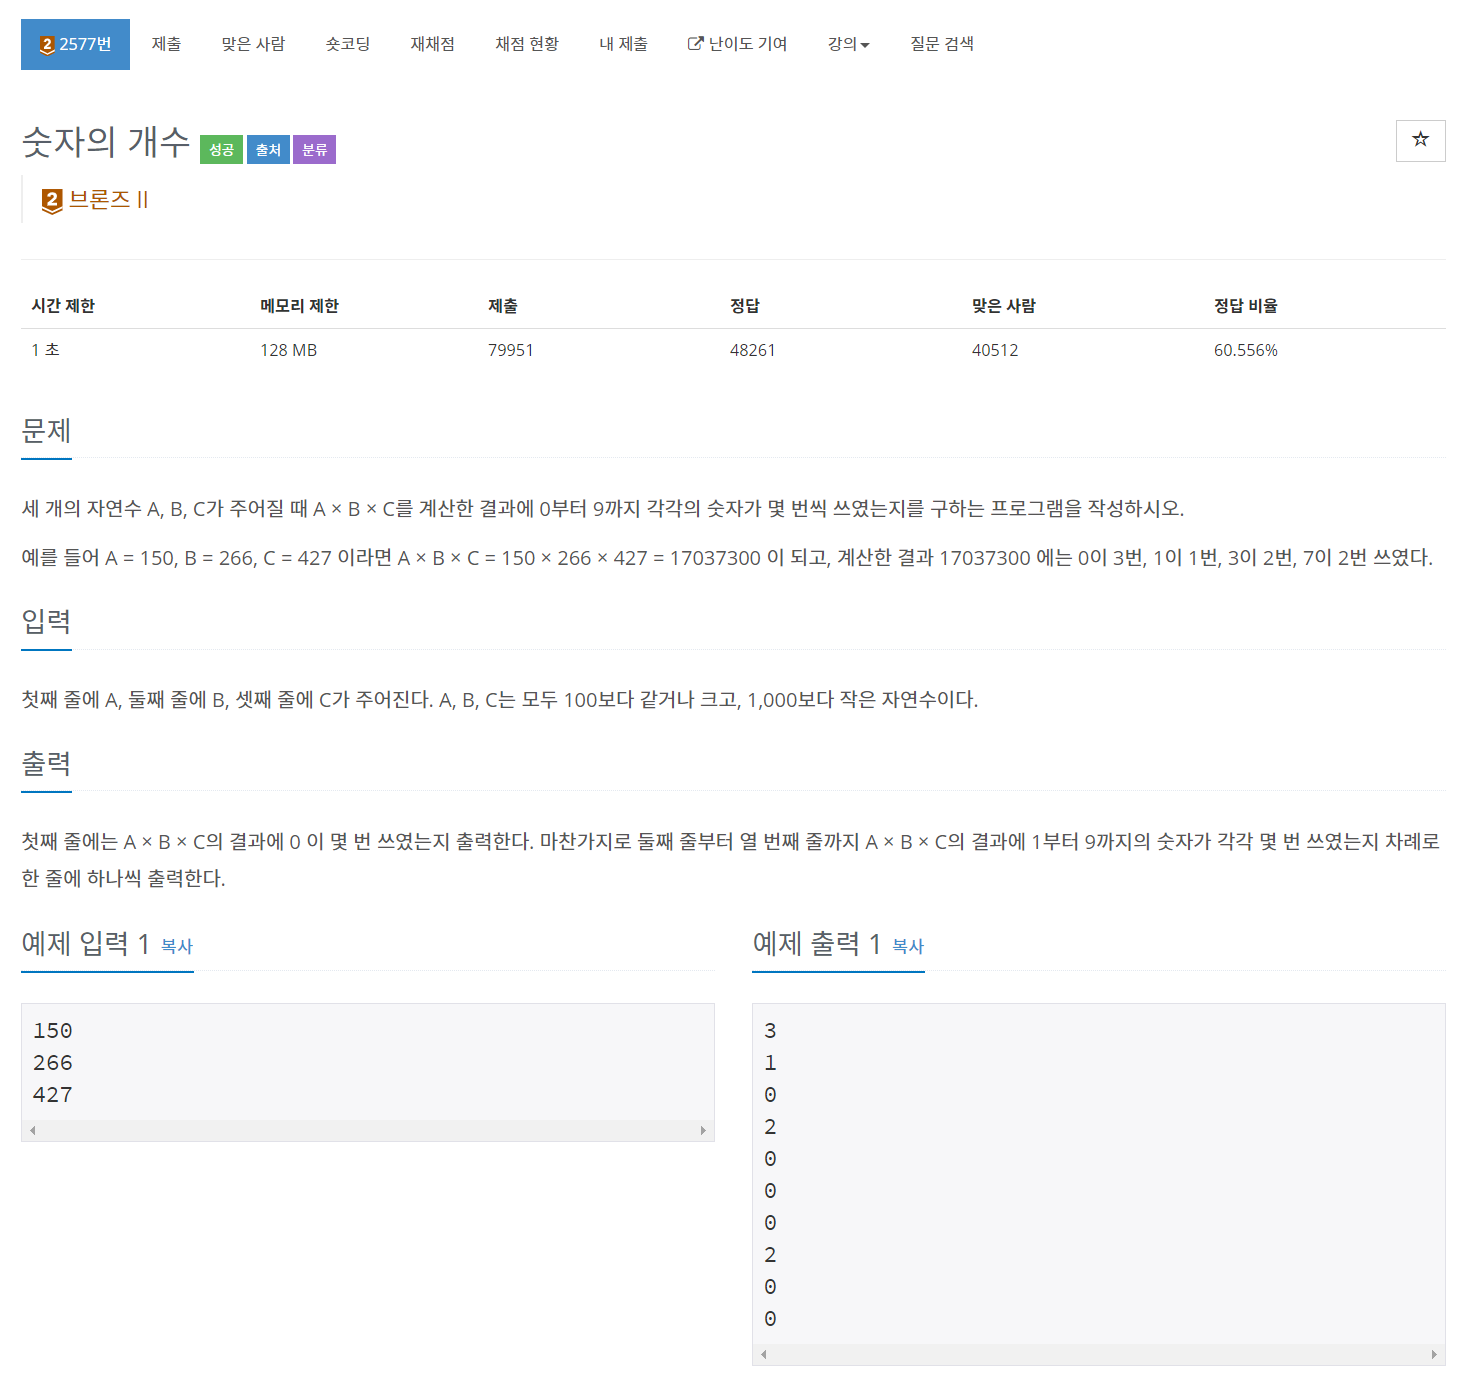Click the 60.556% accuracy value

pos(1246,350)
